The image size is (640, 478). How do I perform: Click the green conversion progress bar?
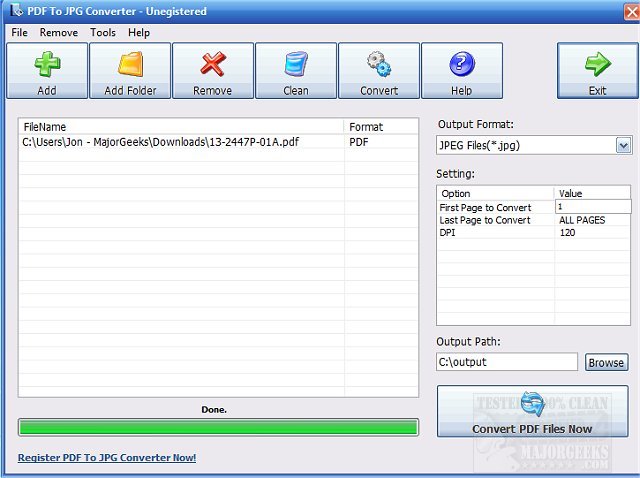[218, 427]
